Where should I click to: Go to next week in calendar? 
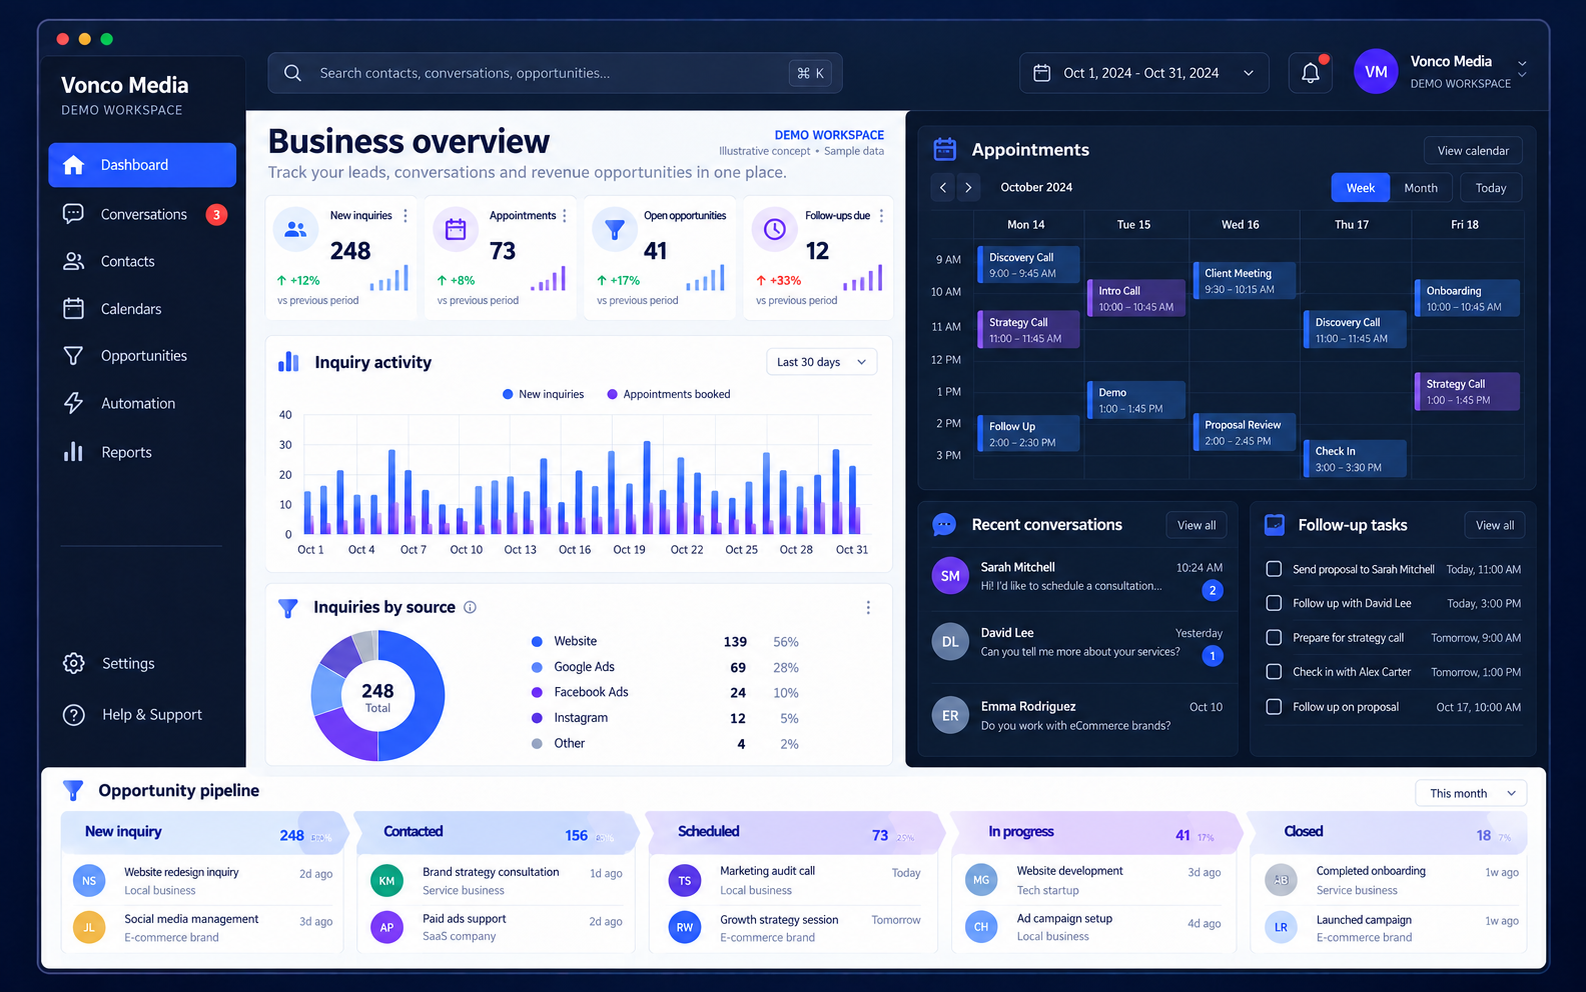coord(968,187)
